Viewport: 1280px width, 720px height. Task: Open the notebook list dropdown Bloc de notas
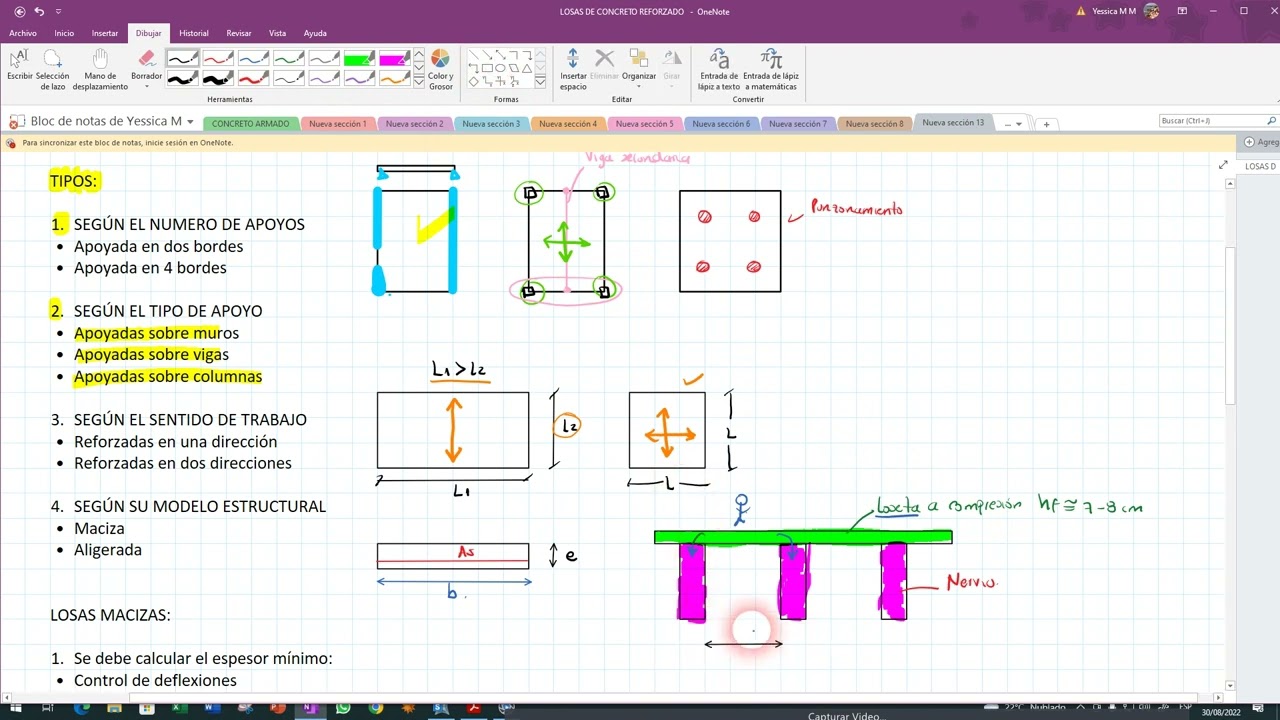click(x=190, y=122)
